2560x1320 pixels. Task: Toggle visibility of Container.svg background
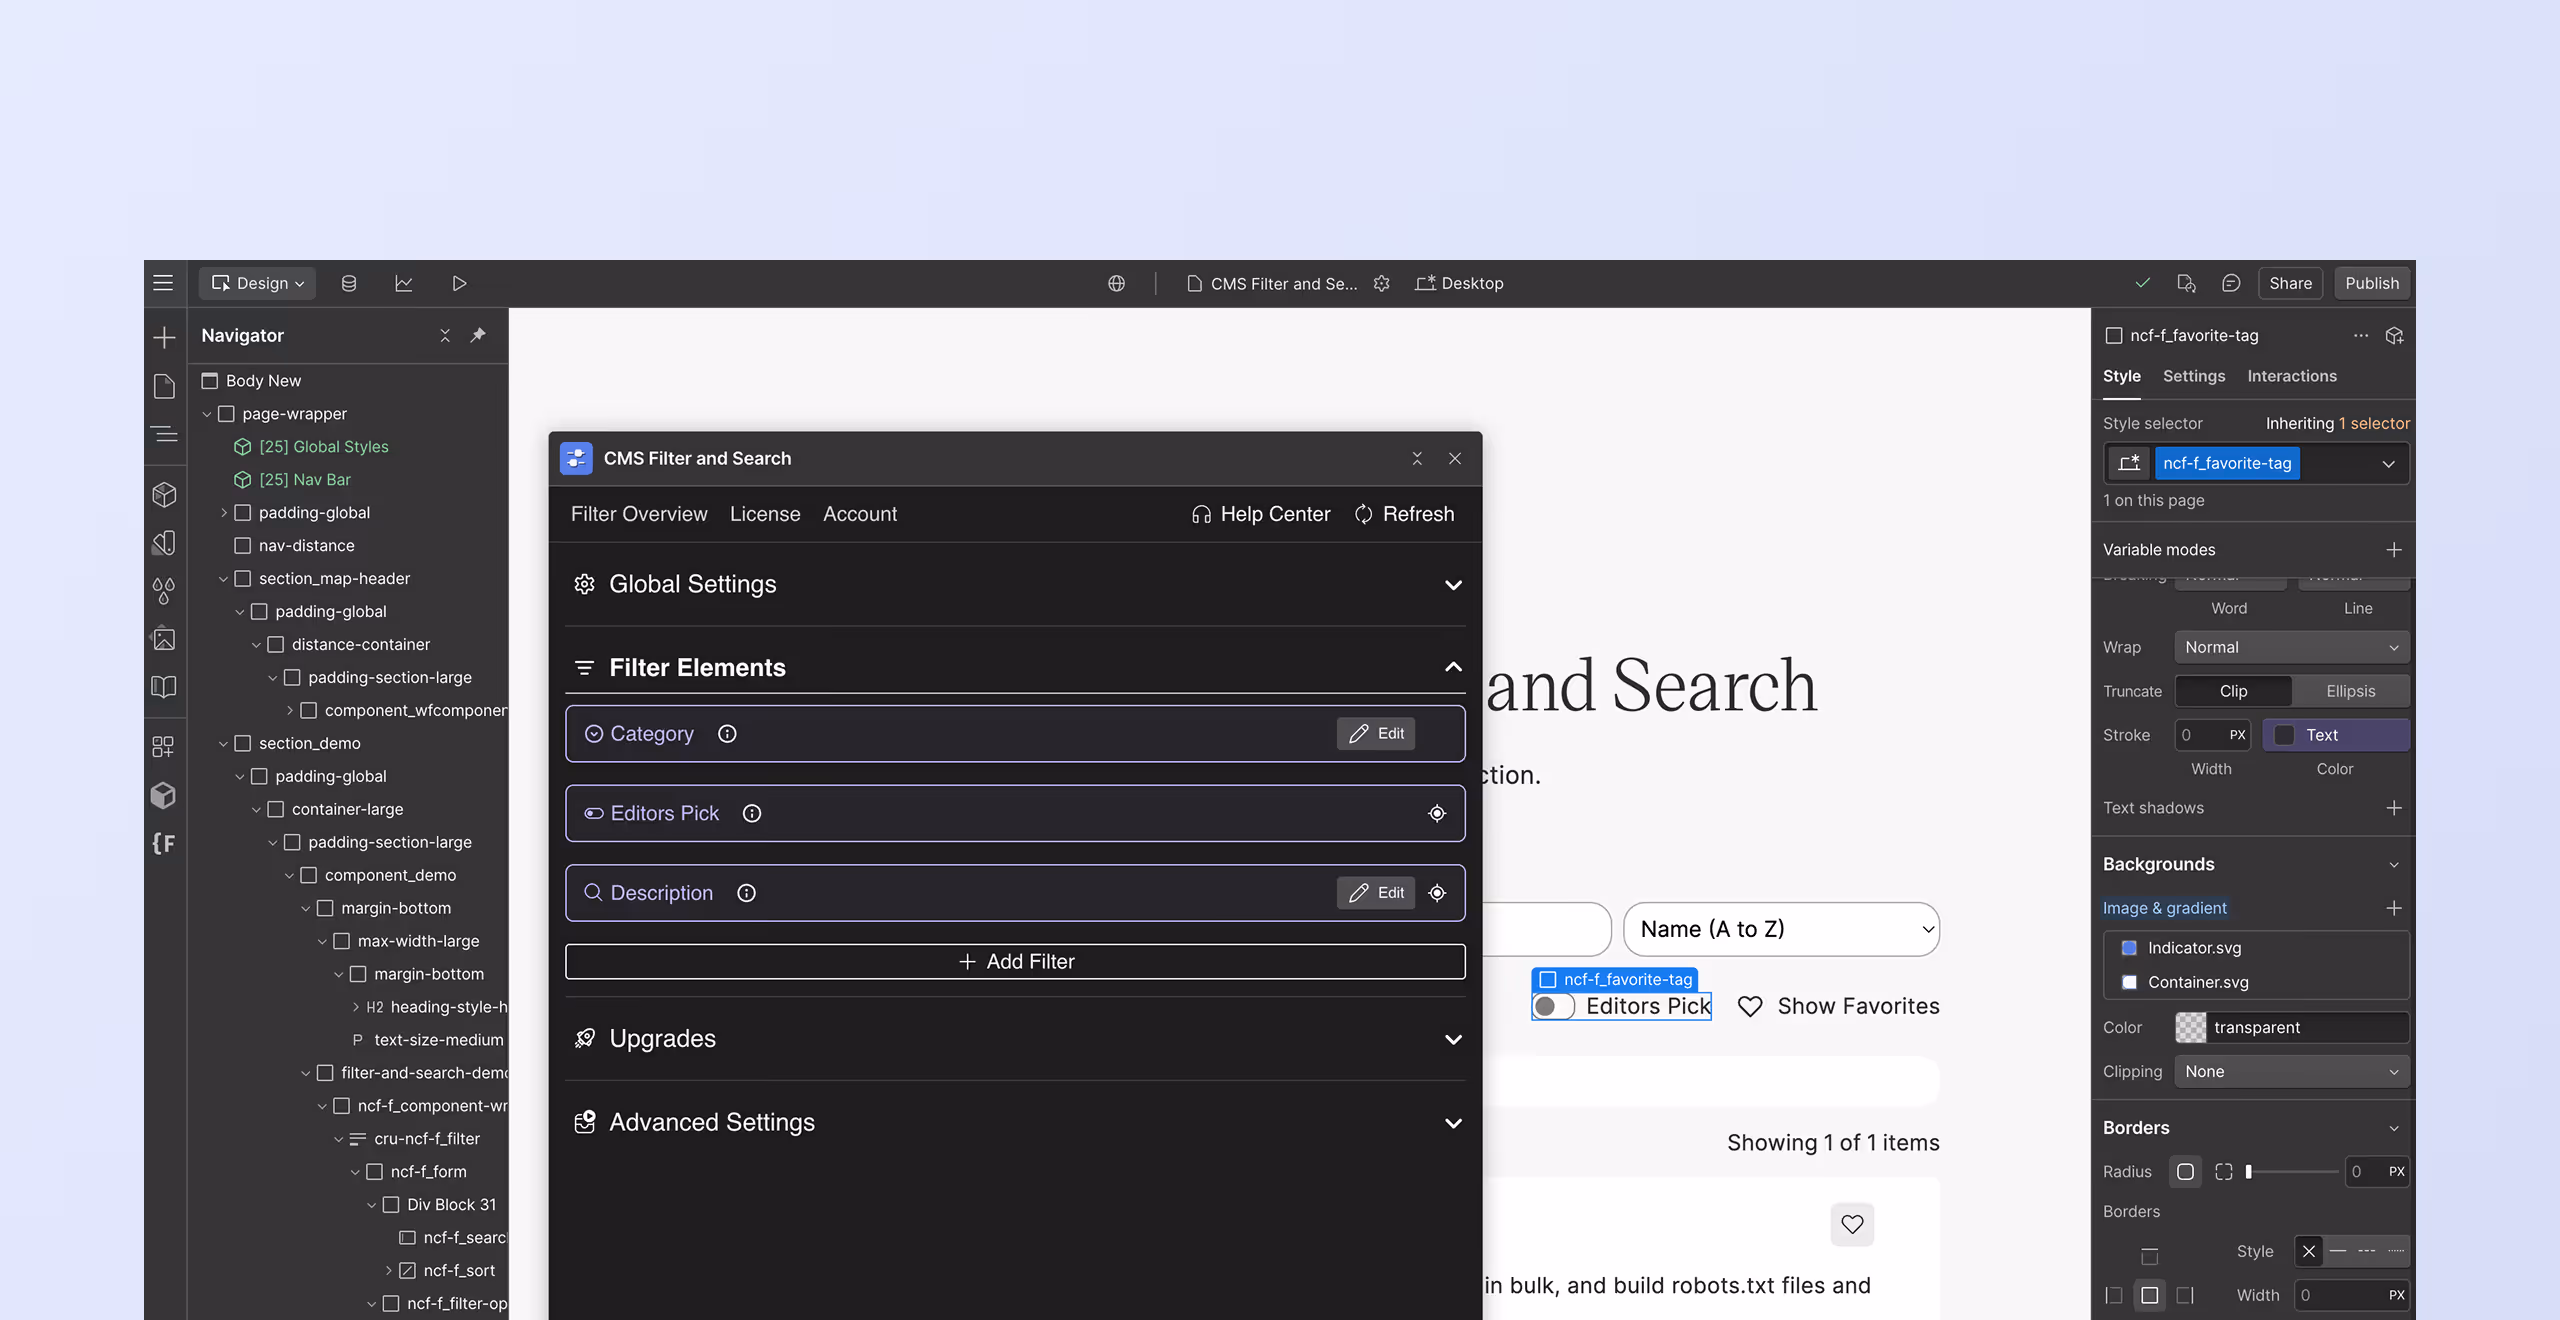coord(2129,982)
